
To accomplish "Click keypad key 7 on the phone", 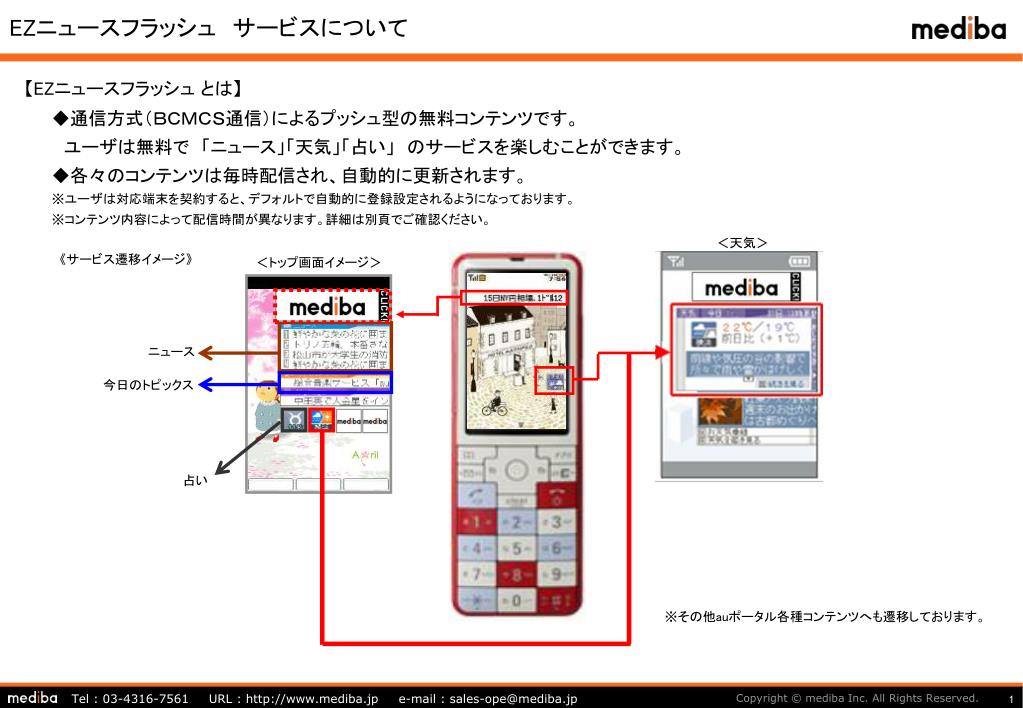I will coord(477,574).
